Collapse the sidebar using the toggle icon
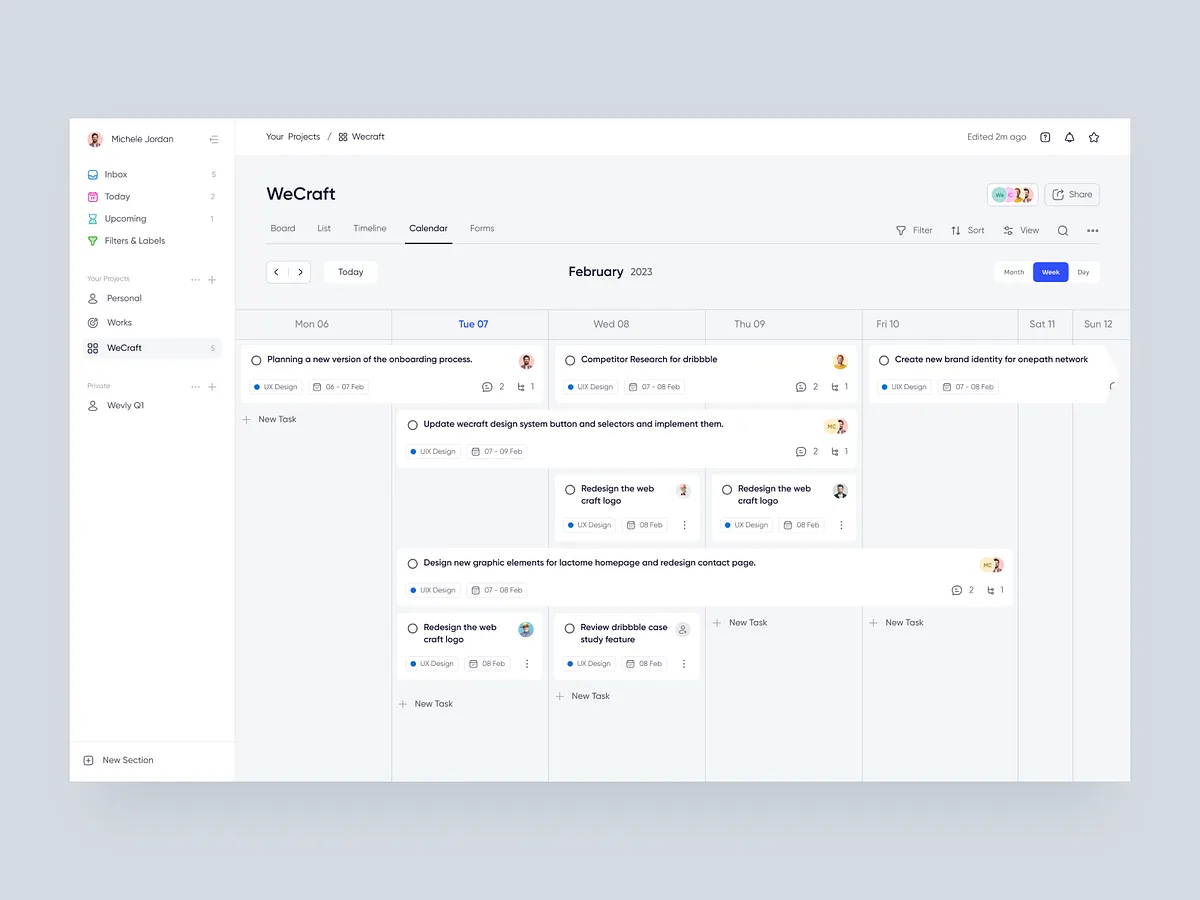The image size is (1200, 900). [x=213, y=139]
